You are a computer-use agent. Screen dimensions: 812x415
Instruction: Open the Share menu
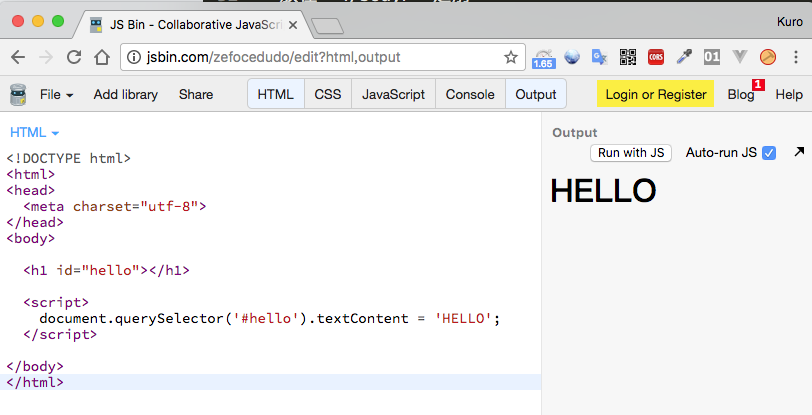pos(196,94)
